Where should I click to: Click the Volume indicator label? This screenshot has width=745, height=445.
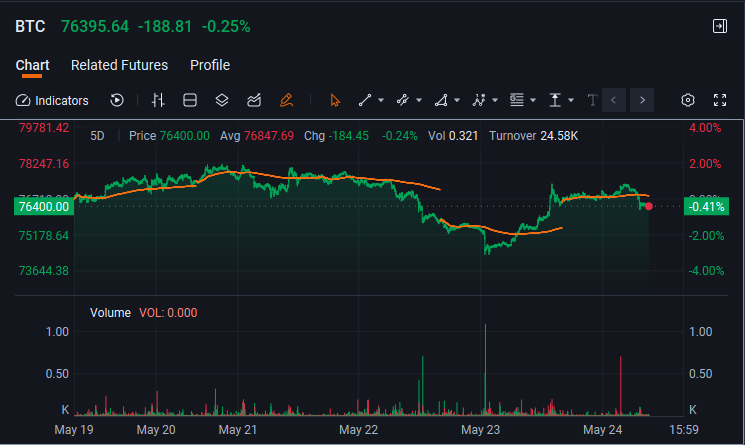click(x=110, y=313)
